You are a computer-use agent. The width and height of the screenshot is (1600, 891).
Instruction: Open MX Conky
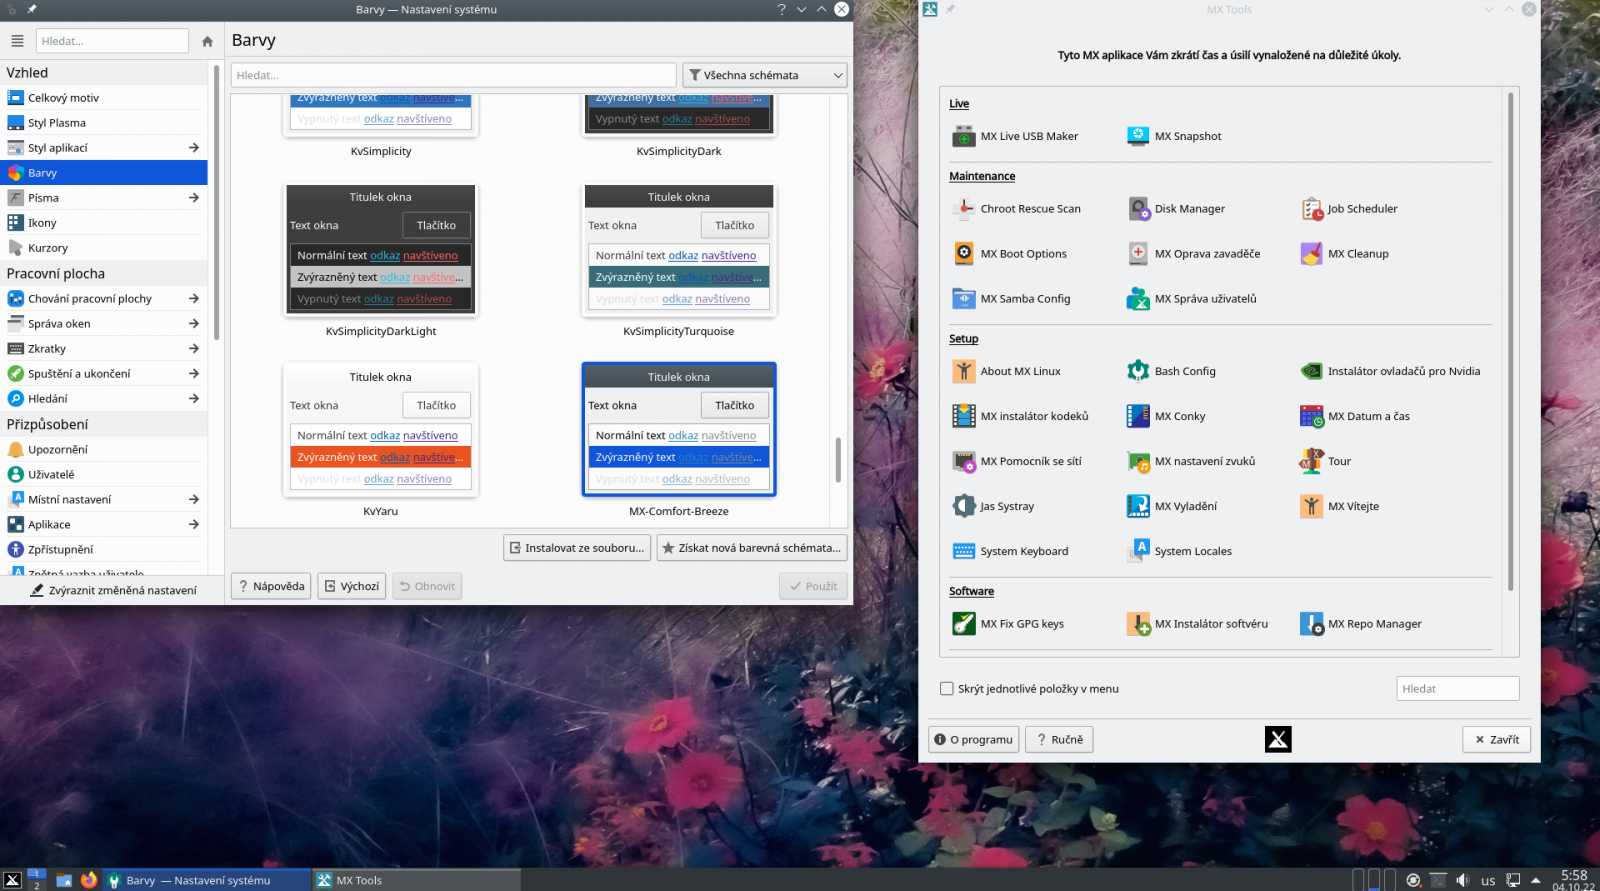[x=1166, y=416]
